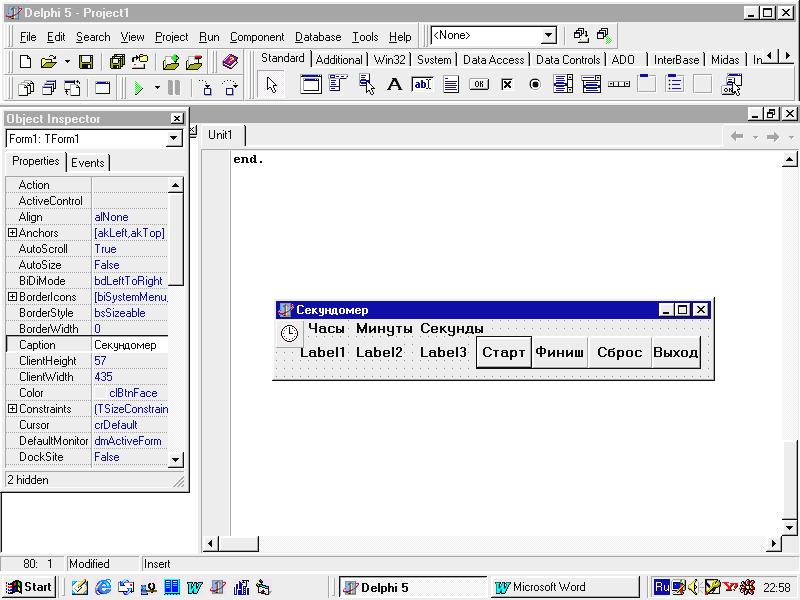Open the Project menu
The width and height of the screenshot is (800, 600).
click(x=171, y=37)
